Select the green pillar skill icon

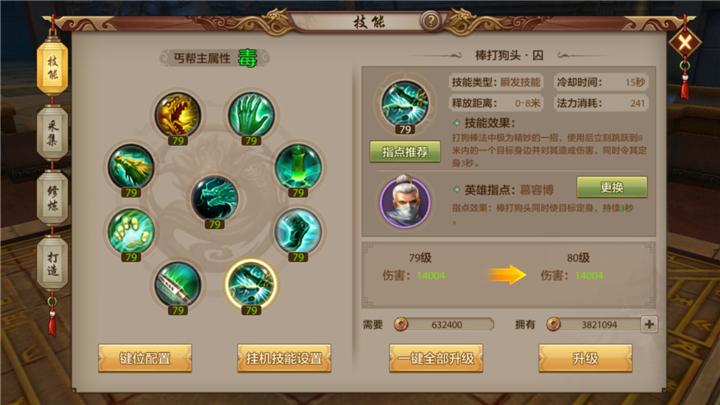tap(298, 166)
